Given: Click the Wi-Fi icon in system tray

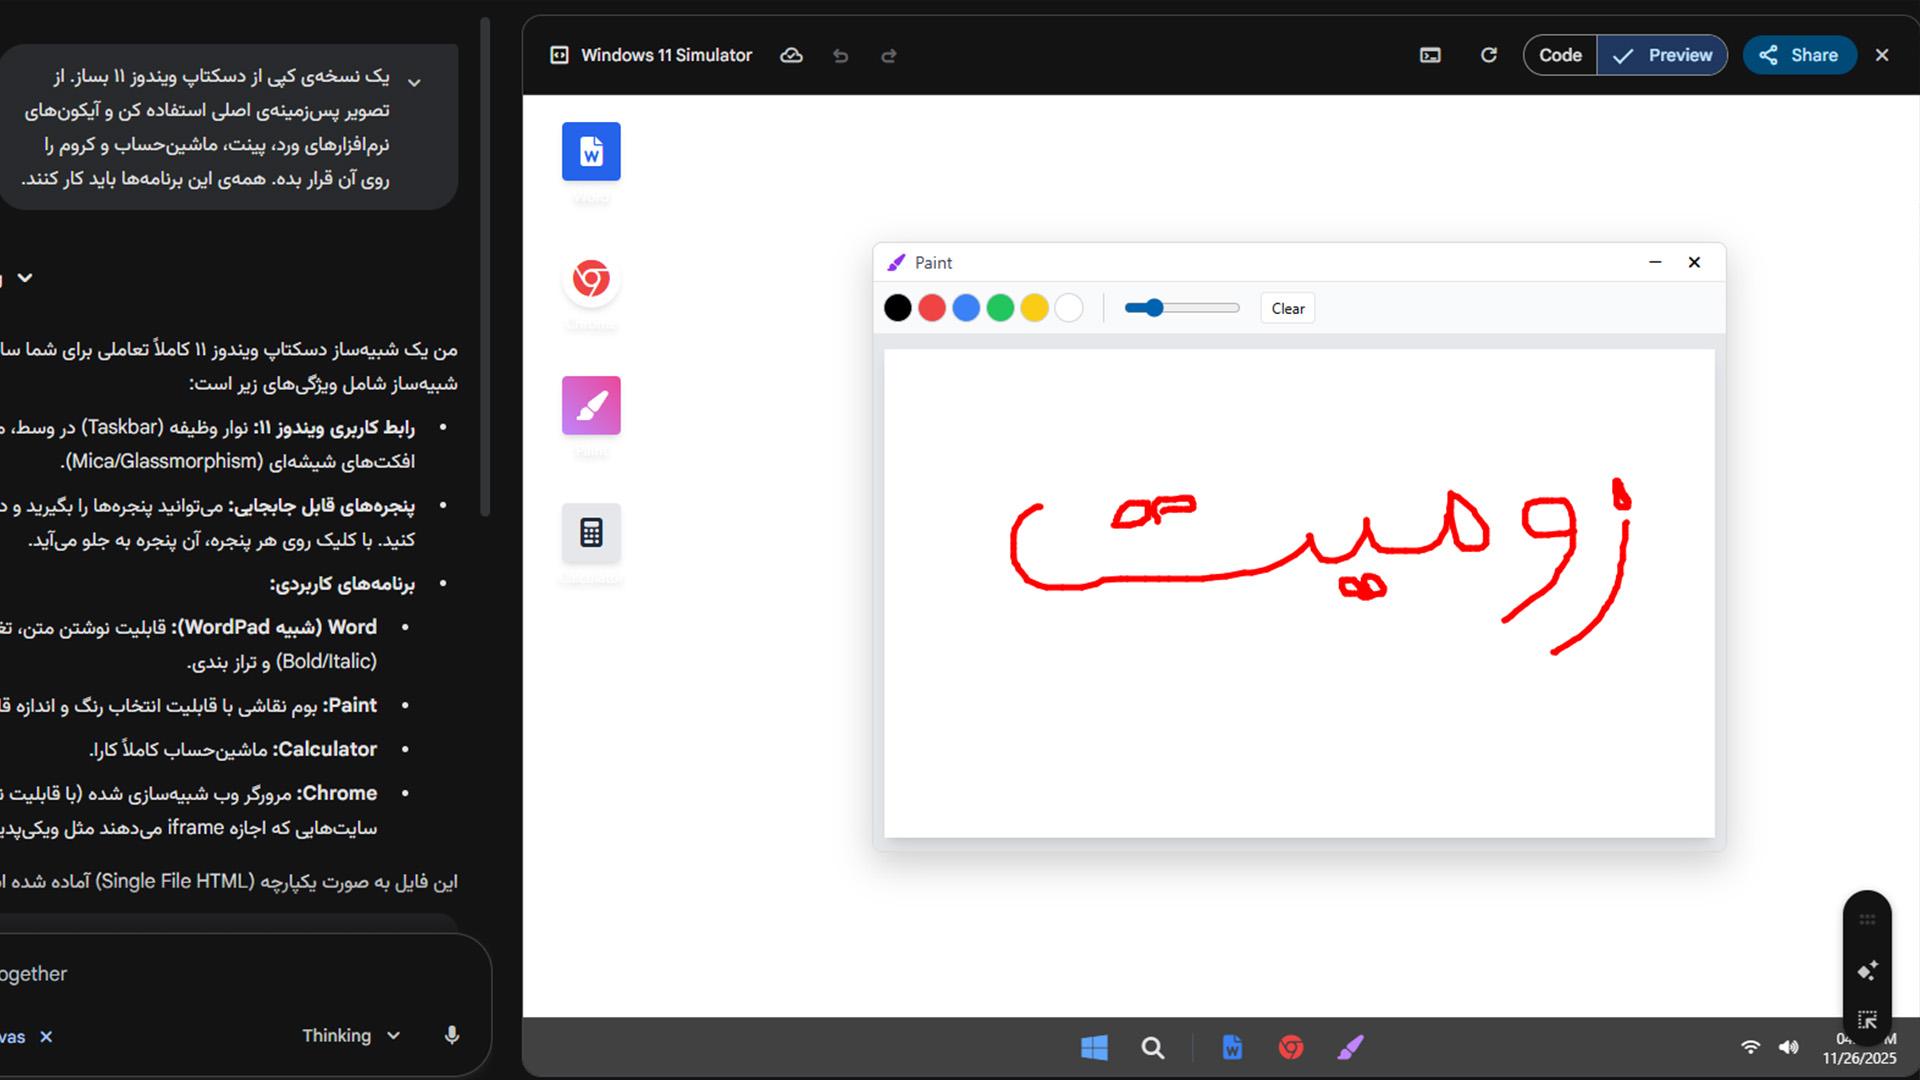Looking at the screenshot, I should [1750, 1047].
